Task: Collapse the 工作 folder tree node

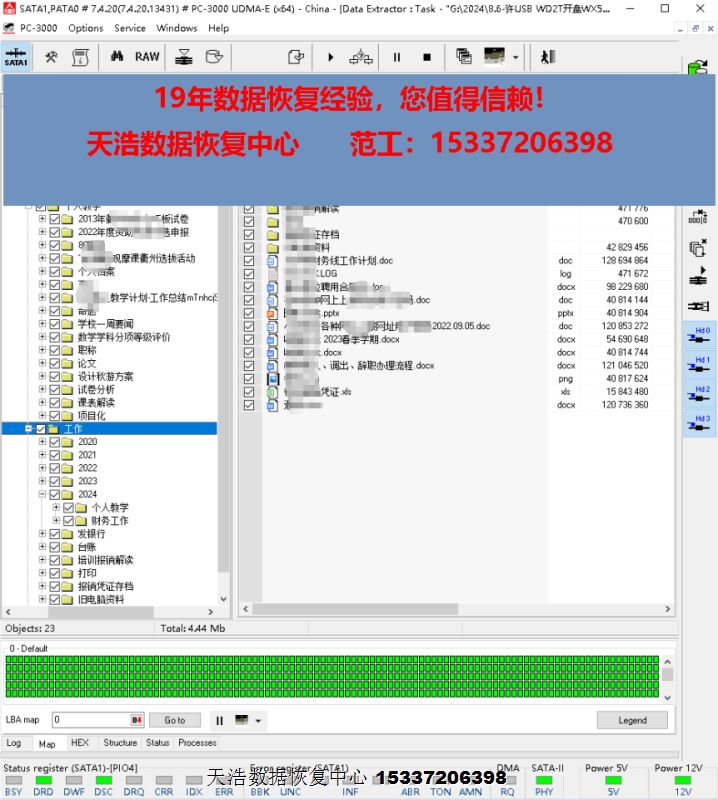Action: [29, 429]
